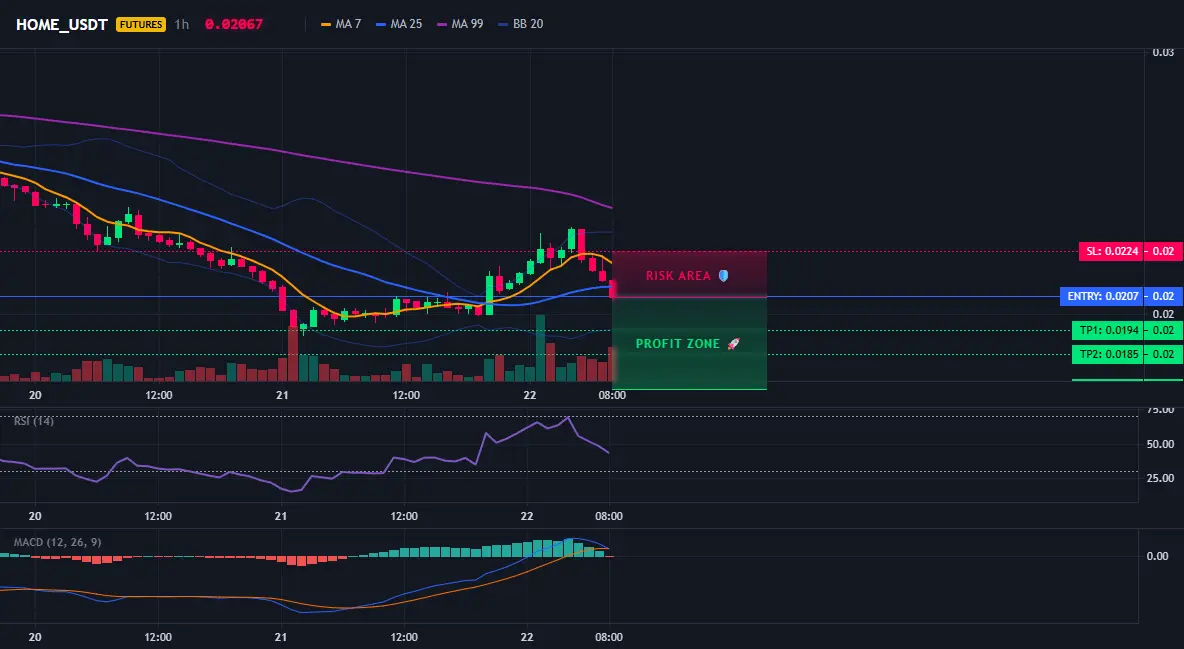Click the orange MA 7 legend color dash
Image resolution: width=1184 pixels, height=649 pixels.
[326, 24]
